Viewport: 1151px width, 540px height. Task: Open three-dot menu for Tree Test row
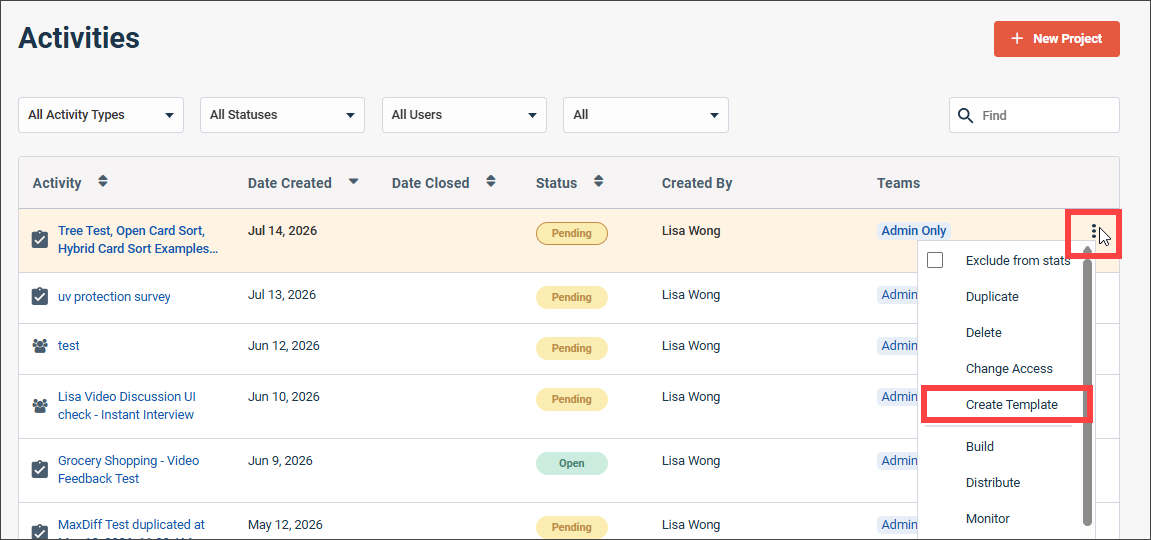tap(1094, 232)
